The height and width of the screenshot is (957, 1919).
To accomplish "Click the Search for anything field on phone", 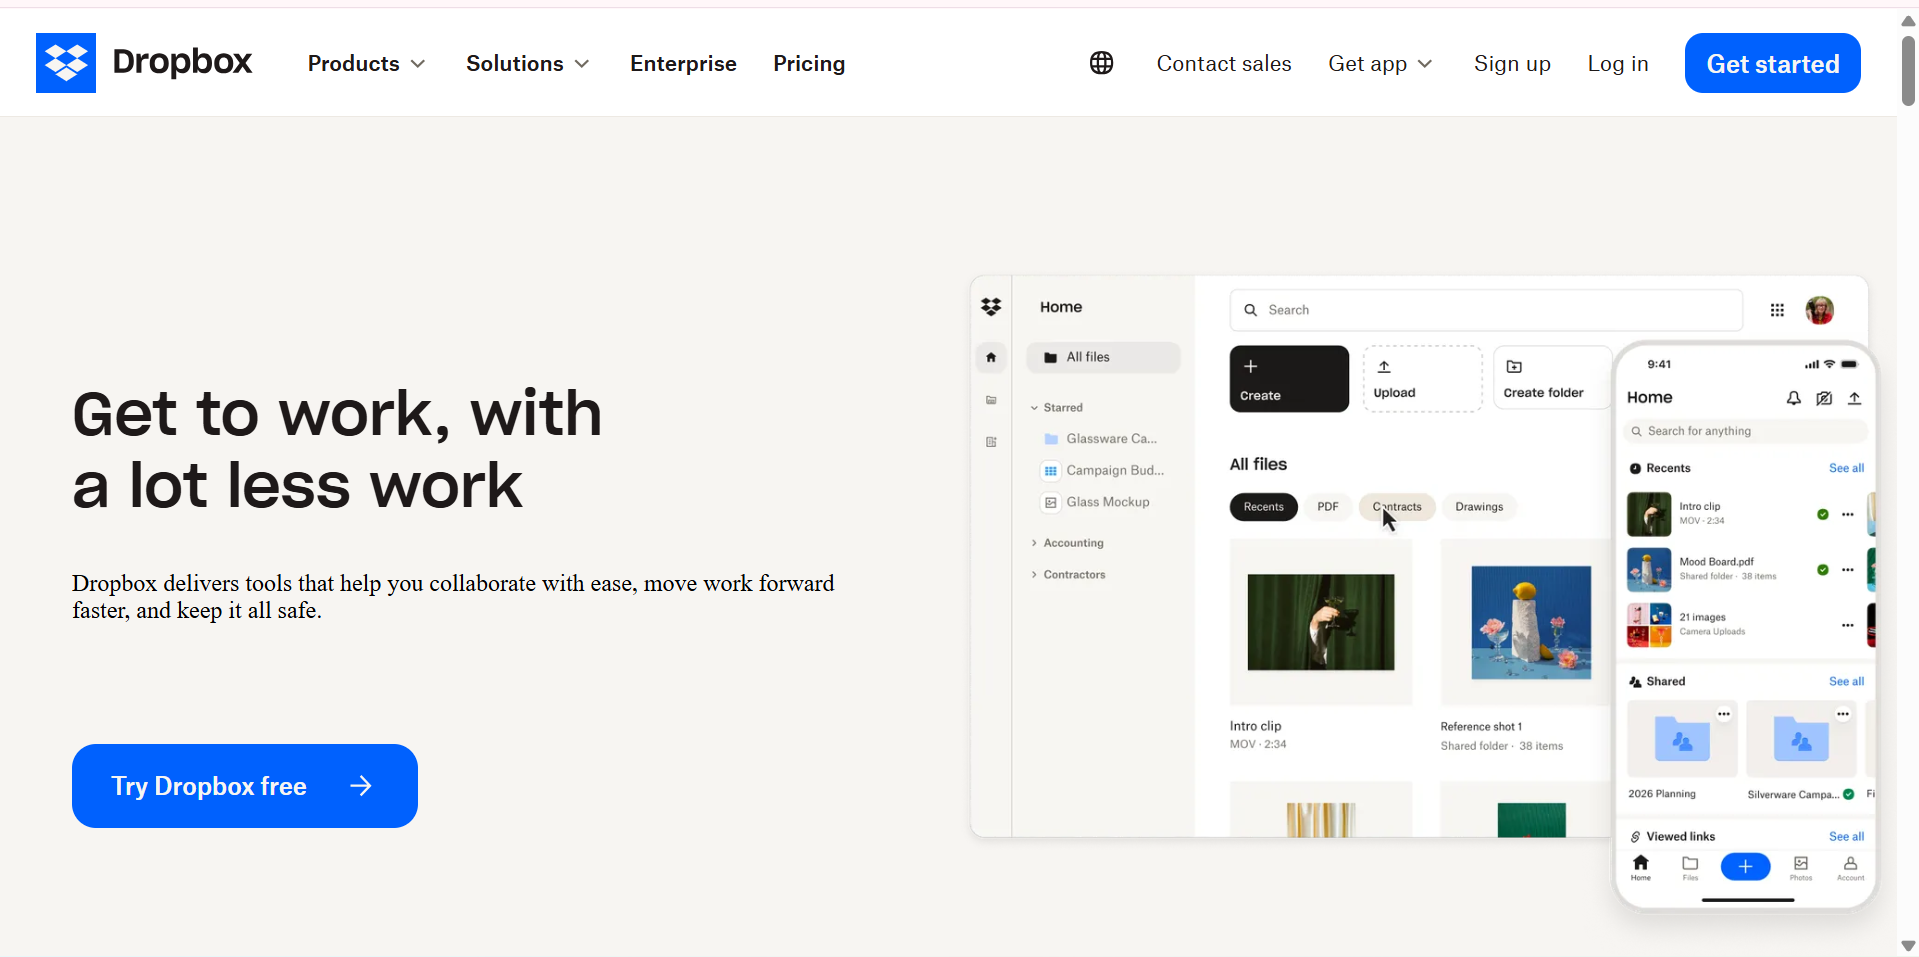I will pos(1745,431).
